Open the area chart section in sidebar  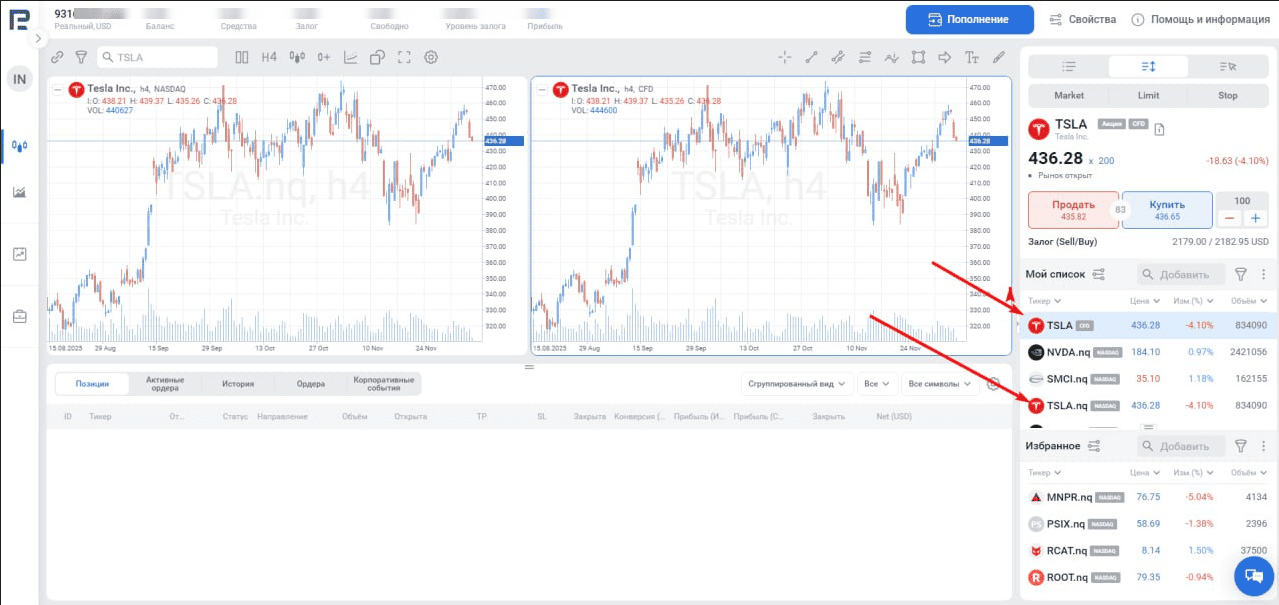point(19,192)
